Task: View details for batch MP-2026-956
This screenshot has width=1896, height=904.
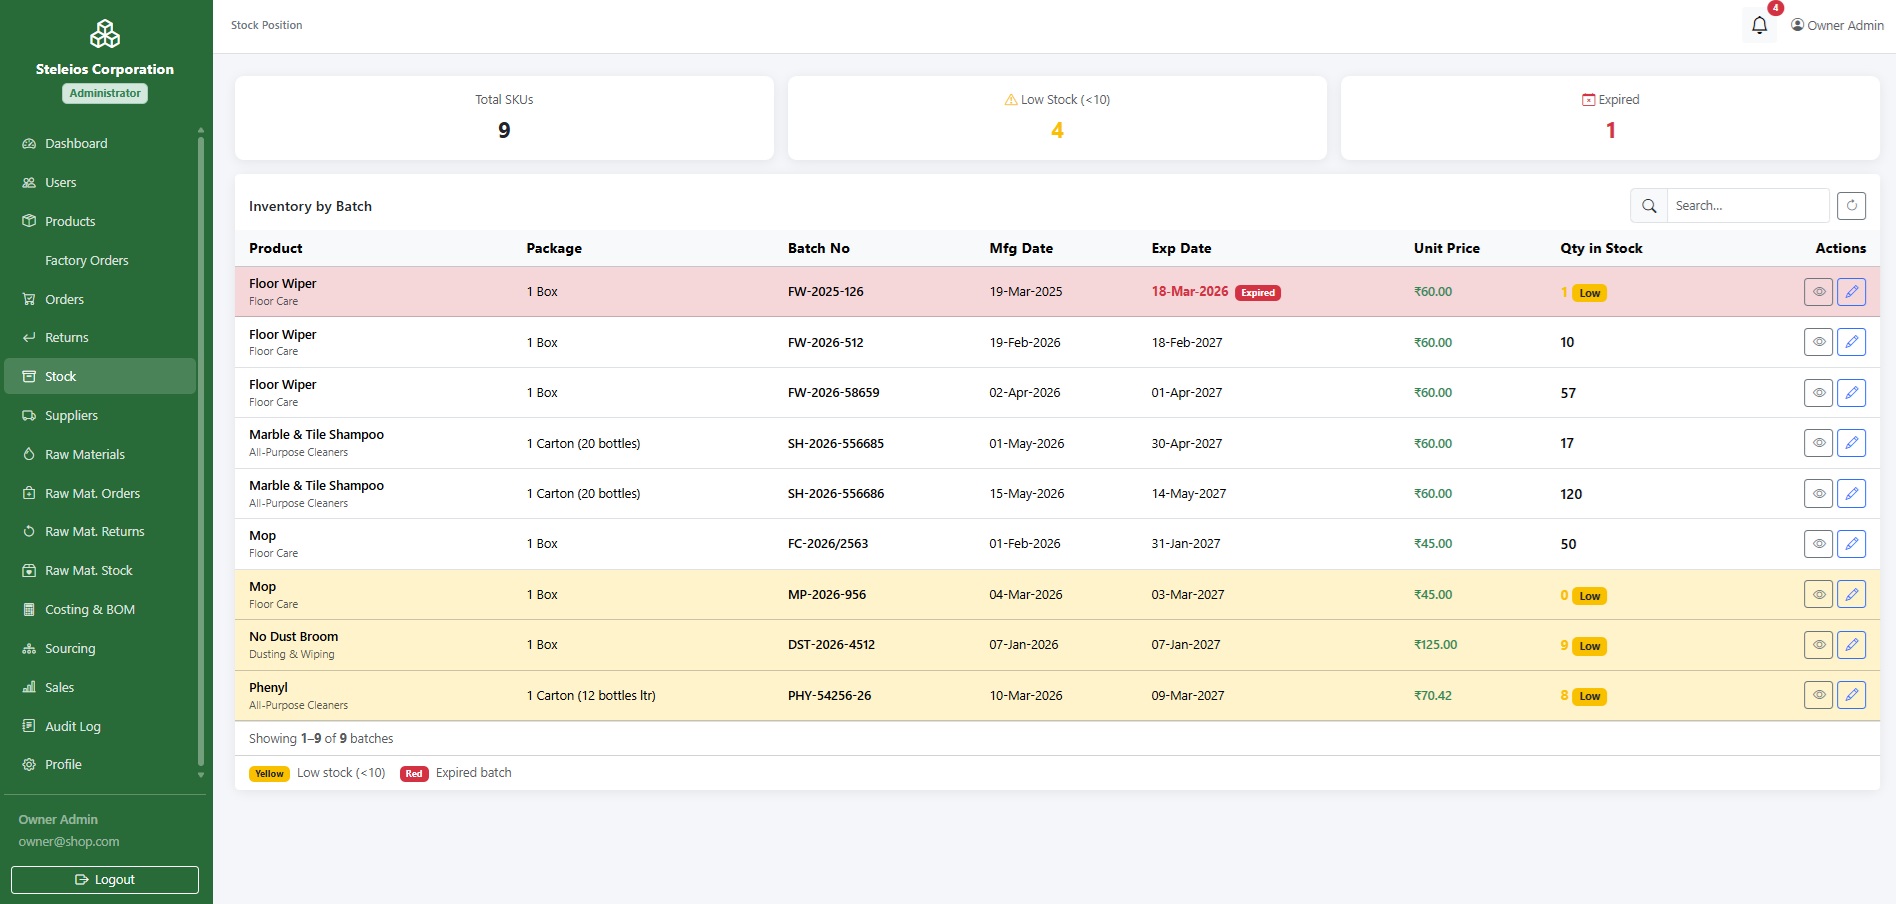Action: tap(1818, 594)
